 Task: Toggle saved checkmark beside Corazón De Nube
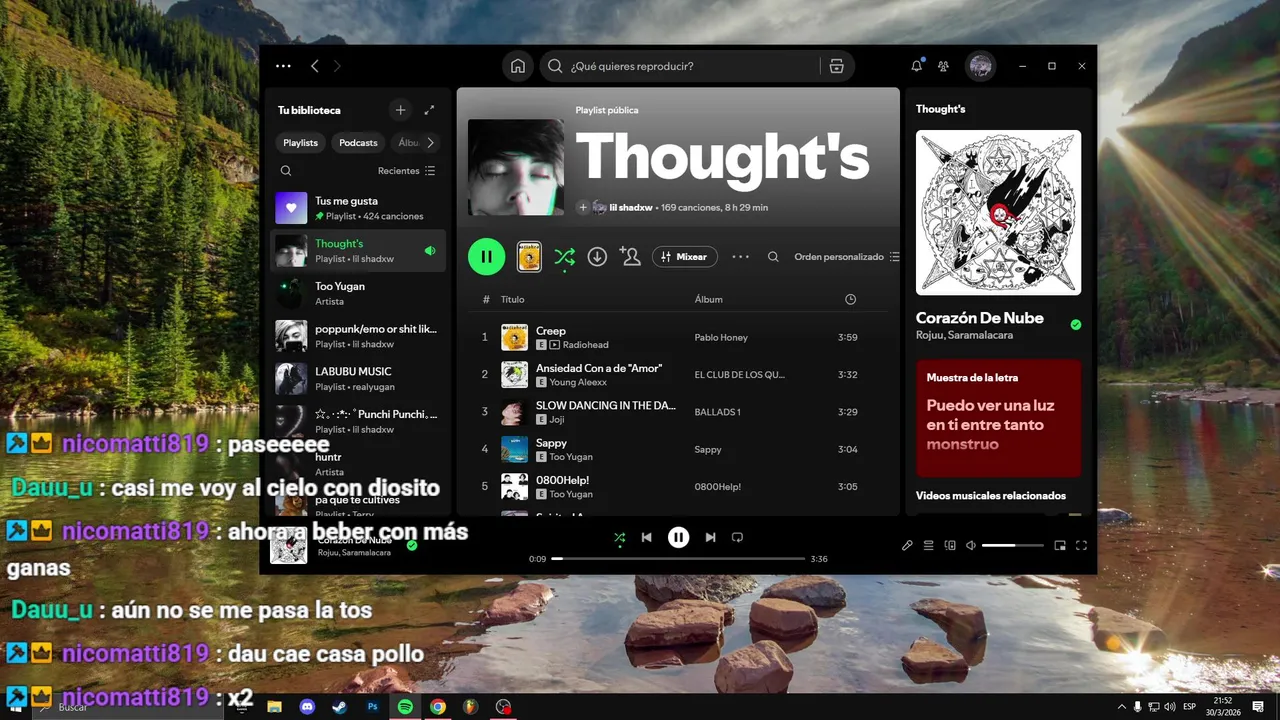pyautogui.click(x=1076, y=325)
